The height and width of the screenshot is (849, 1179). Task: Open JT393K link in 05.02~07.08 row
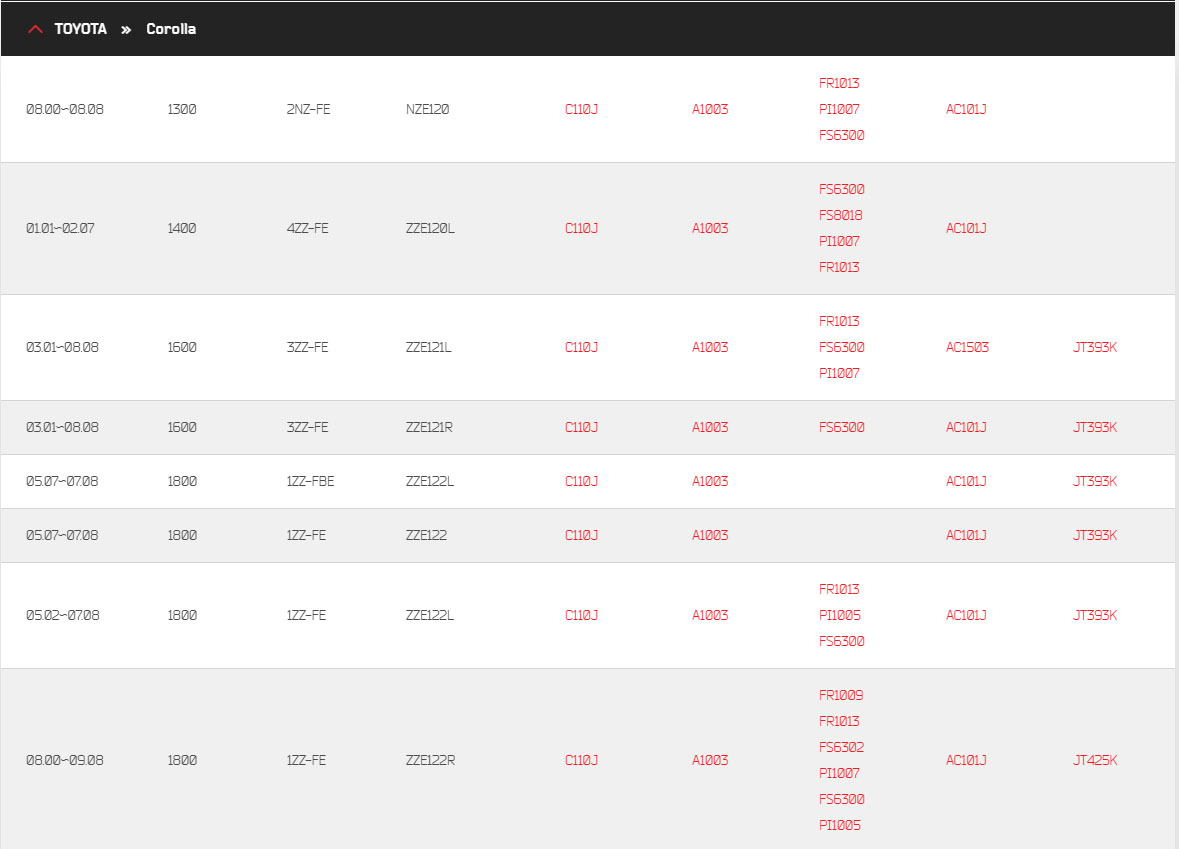[x=1095, y=616]
